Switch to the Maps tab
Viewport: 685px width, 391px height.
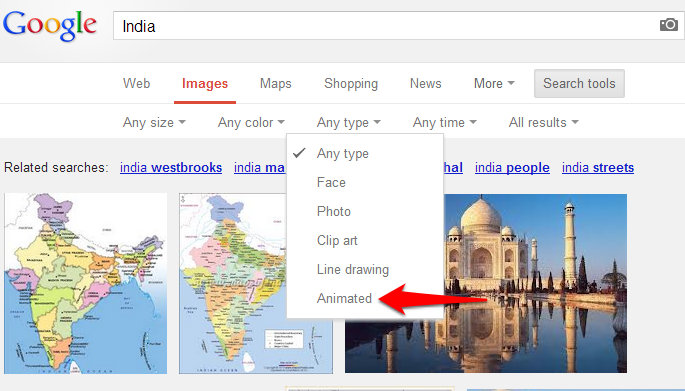(x=276, y=83)
